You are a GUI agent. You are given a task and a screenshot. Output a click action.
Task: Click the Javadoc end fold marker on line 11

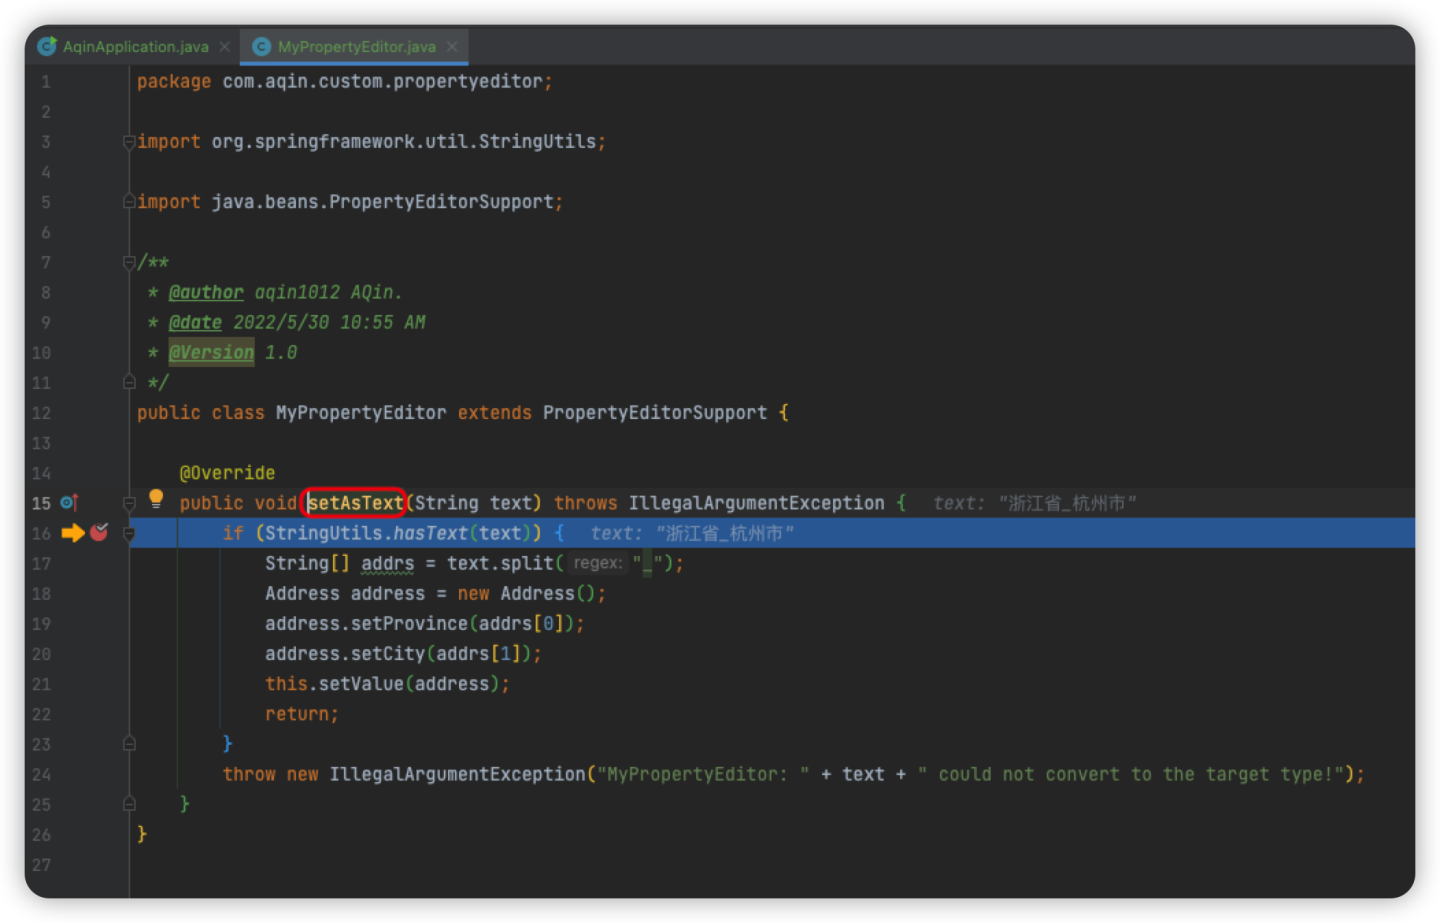click(x=129, y=382)
